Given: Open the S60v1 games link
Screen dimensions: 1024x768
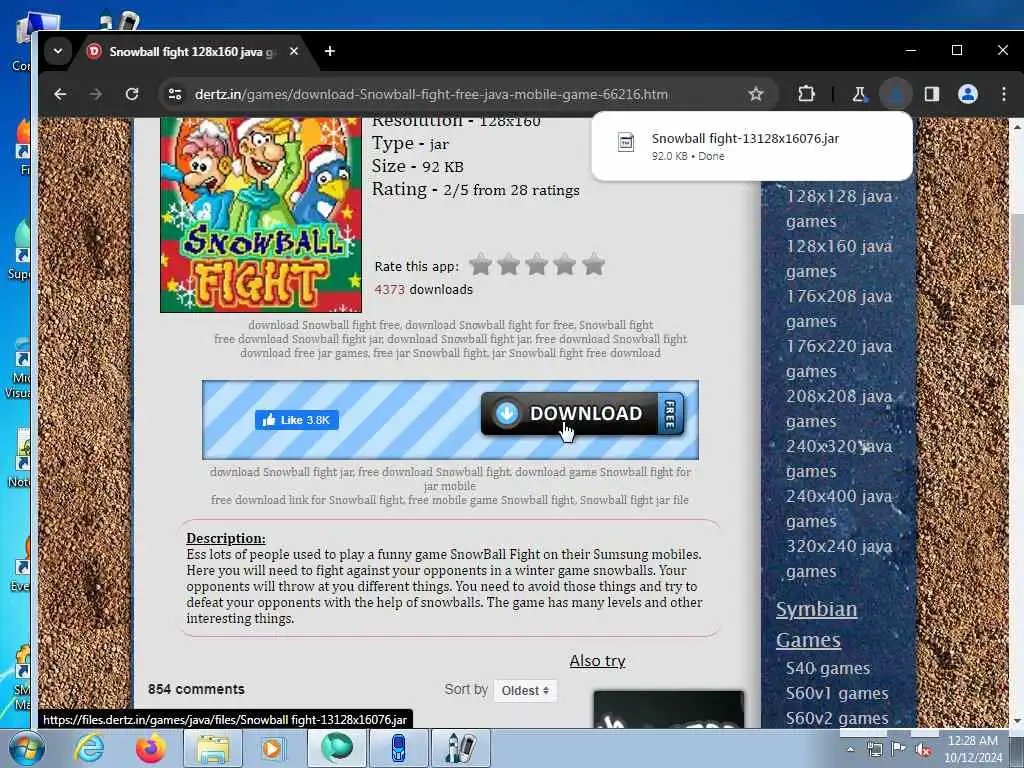Looking at the screenshot, I should (837, 693).
